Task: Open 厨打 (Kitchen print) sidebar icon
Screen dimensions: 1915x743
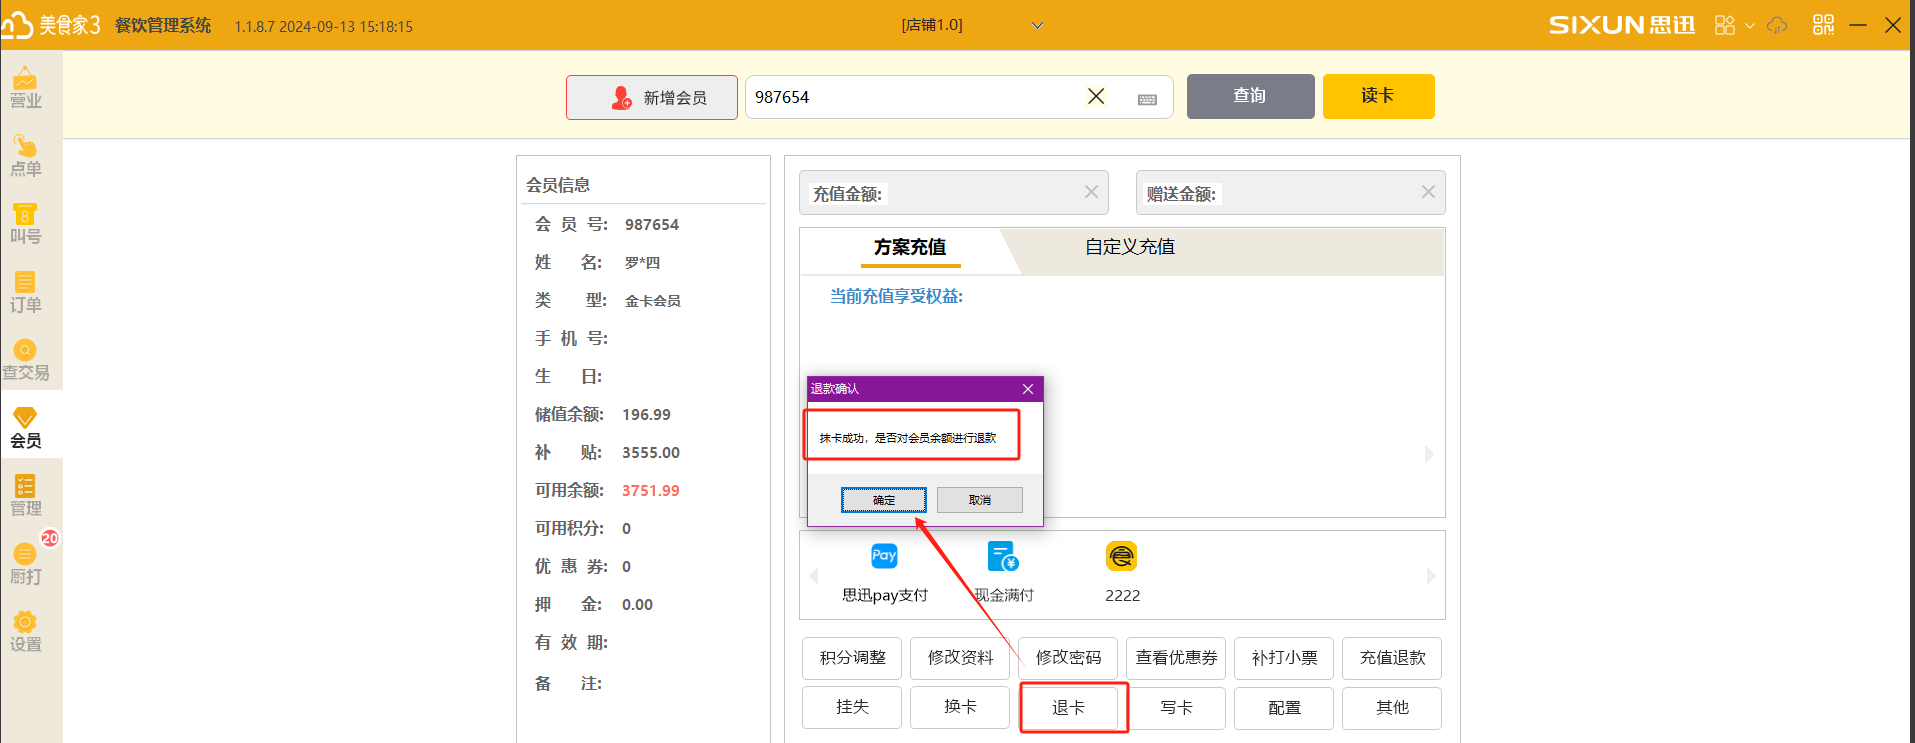Action: 26,565
